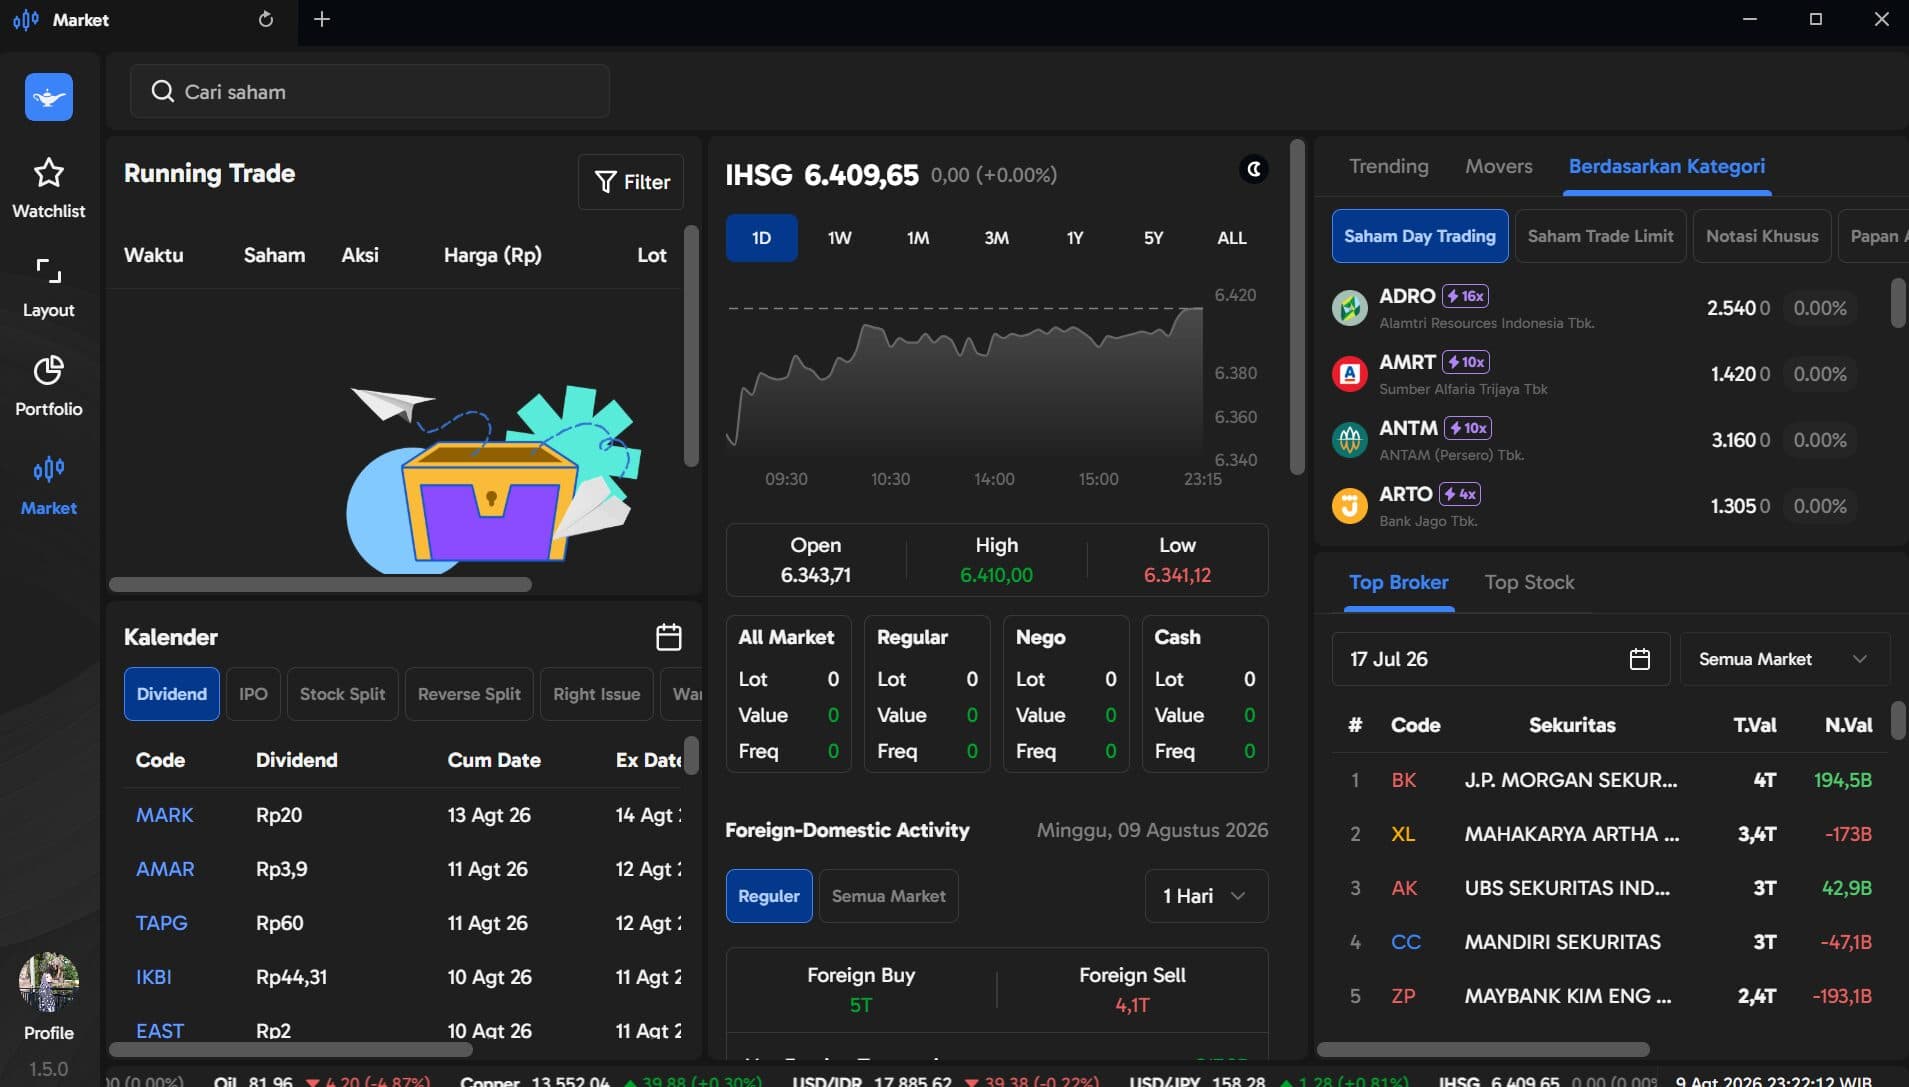This screenshot has width=1909, height=1087.
Task: Select the Stock Split calendar tab
Action: pos(343,694)
